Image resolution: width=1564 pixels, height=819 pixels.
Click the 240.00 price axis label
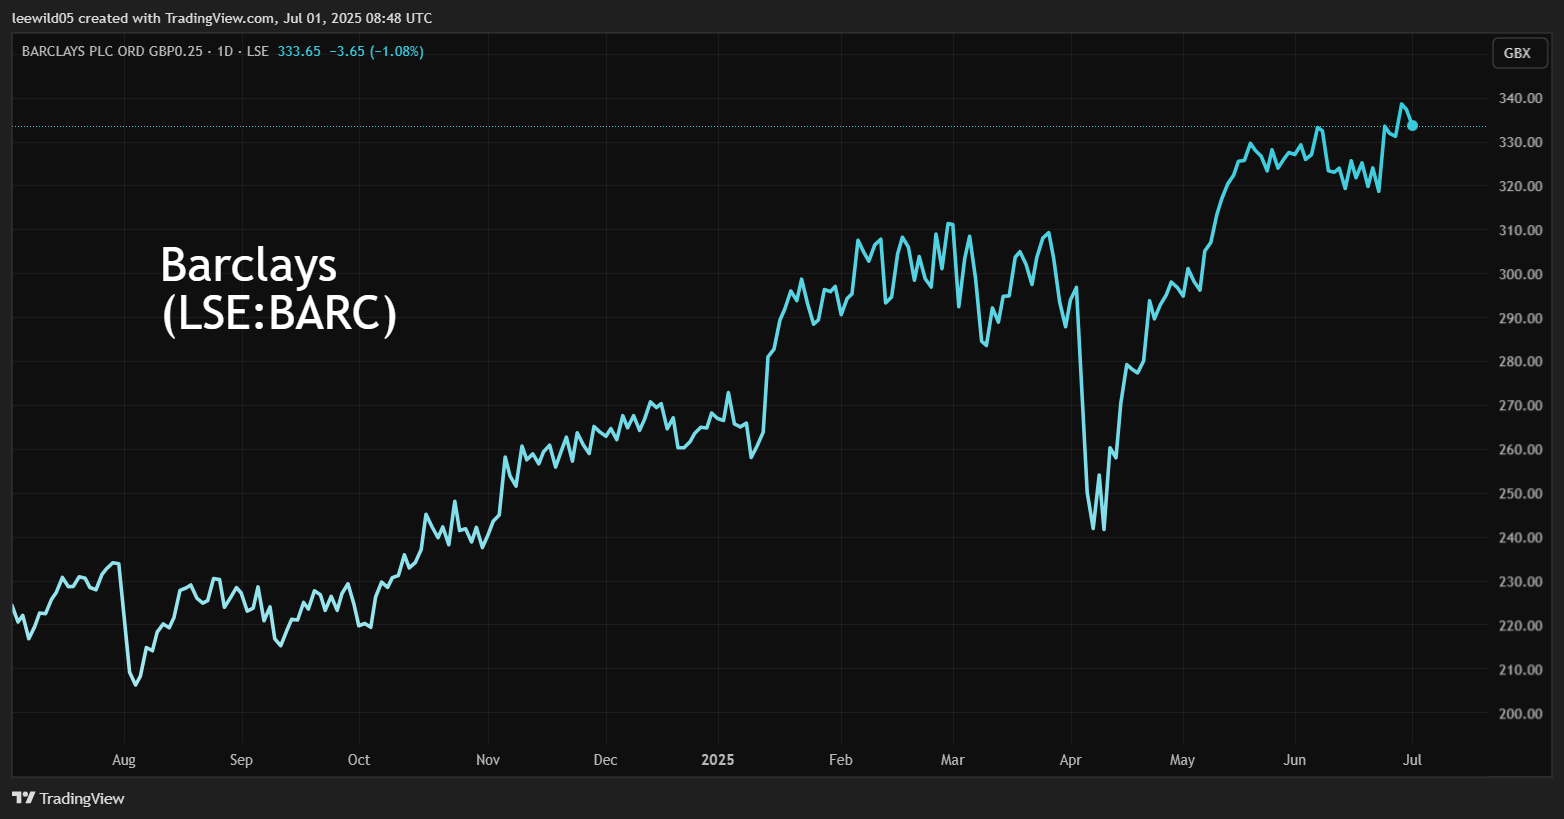pos(1520,537)
